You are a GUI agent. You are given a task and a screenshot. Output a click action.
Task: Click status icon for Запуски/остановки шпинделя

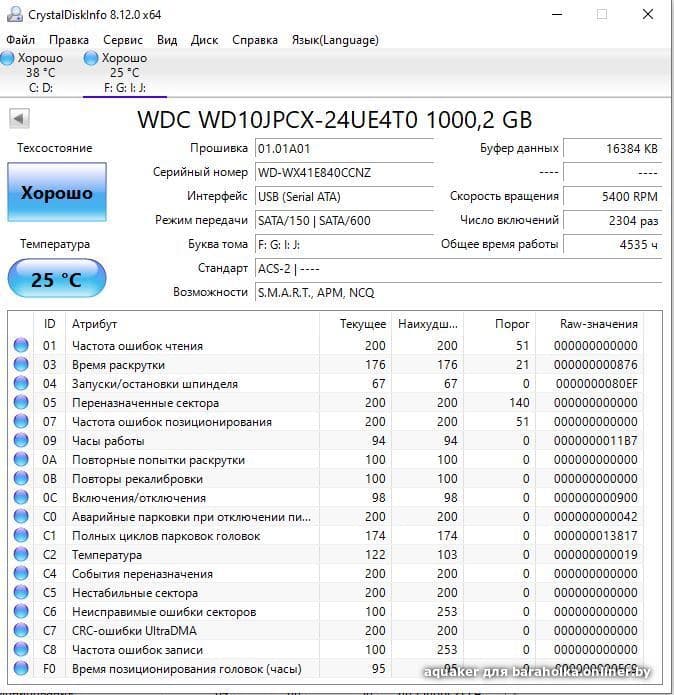point(21,383)
